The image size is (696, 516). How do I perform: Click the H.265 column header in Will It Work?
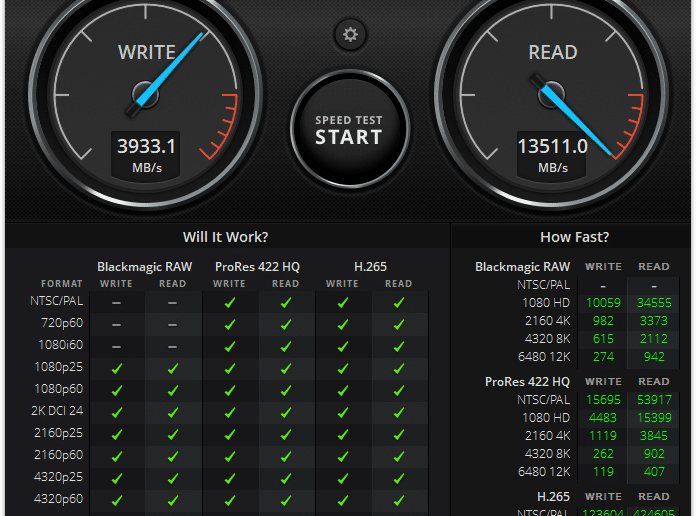pos(371,266)
